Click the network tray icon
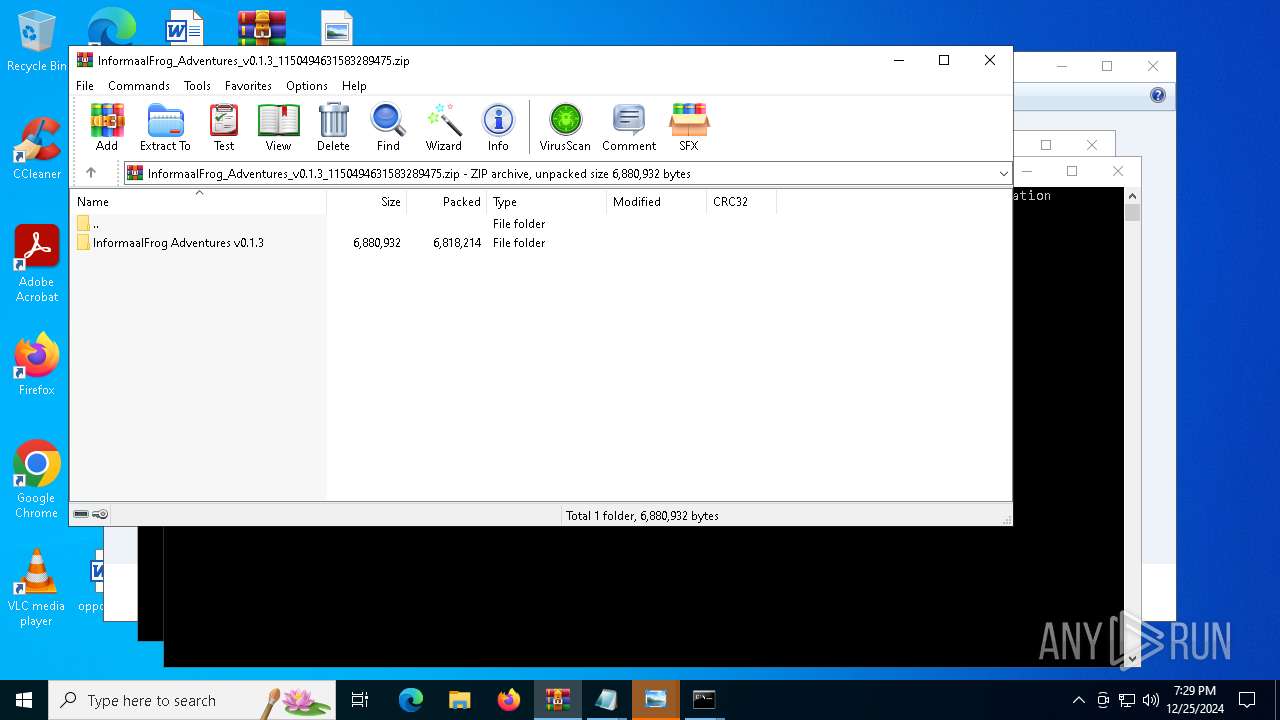 (1127, 700)
